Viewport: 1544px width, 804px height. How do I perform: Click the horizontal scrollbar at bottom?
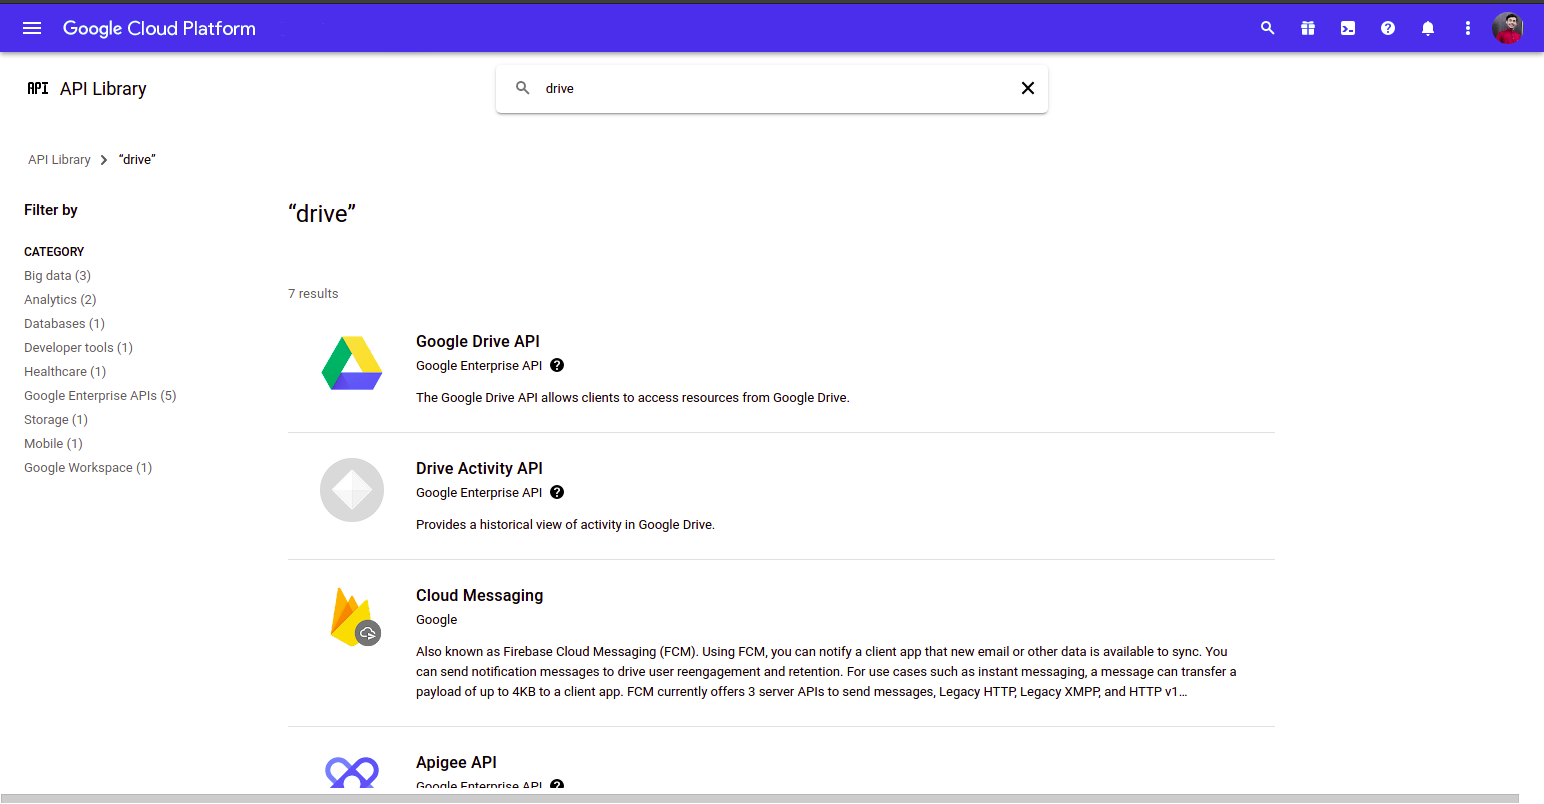click(759, 799)
